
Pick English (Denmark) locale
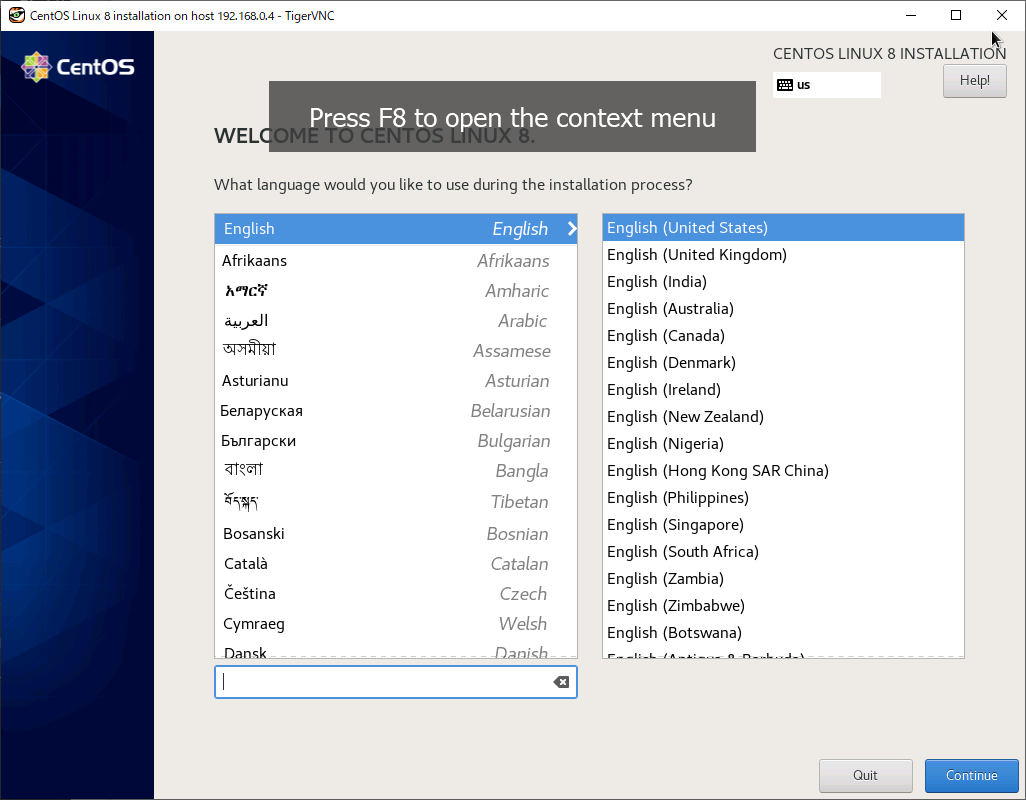(x=783, y=362)
